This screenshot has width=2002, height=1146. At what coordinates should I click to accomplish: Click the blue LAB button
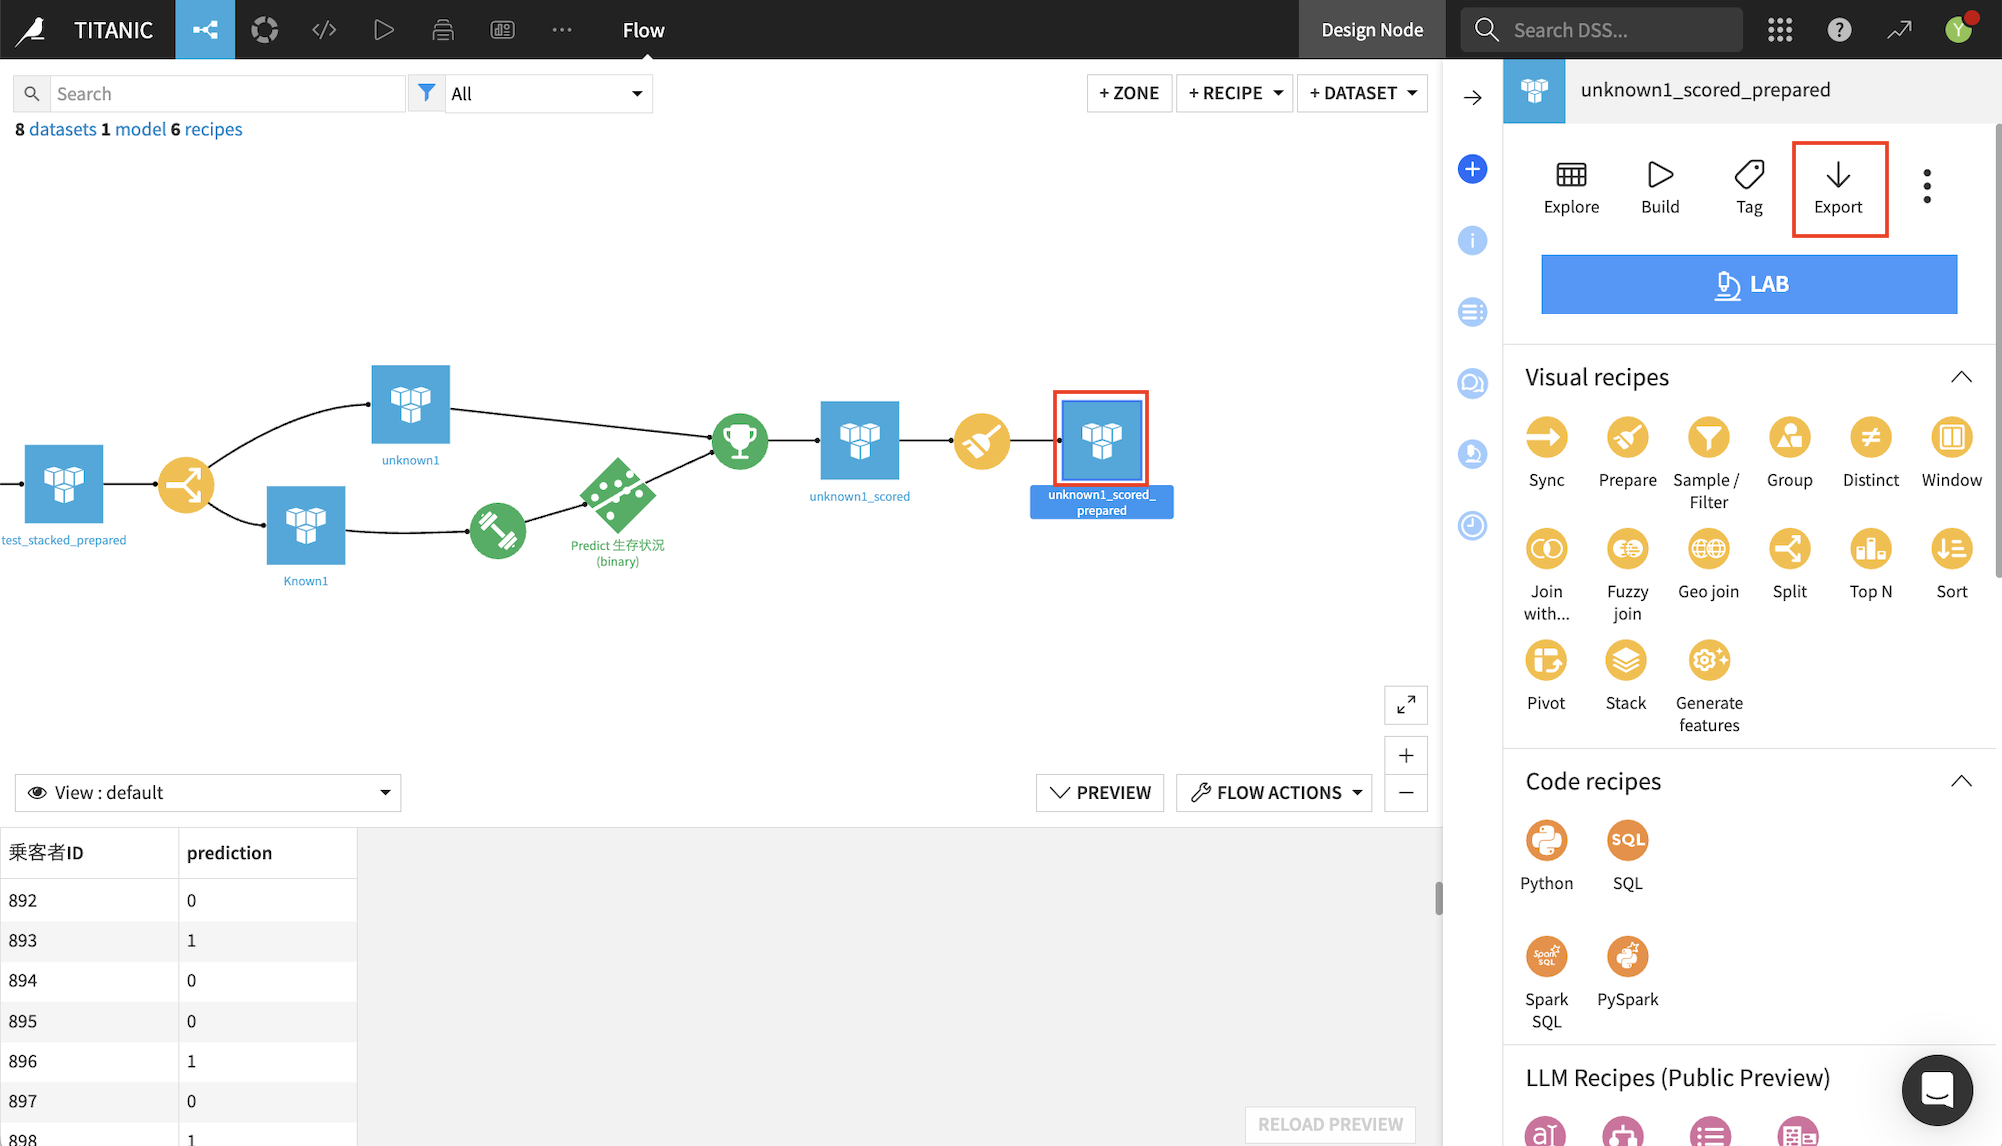1748,284
